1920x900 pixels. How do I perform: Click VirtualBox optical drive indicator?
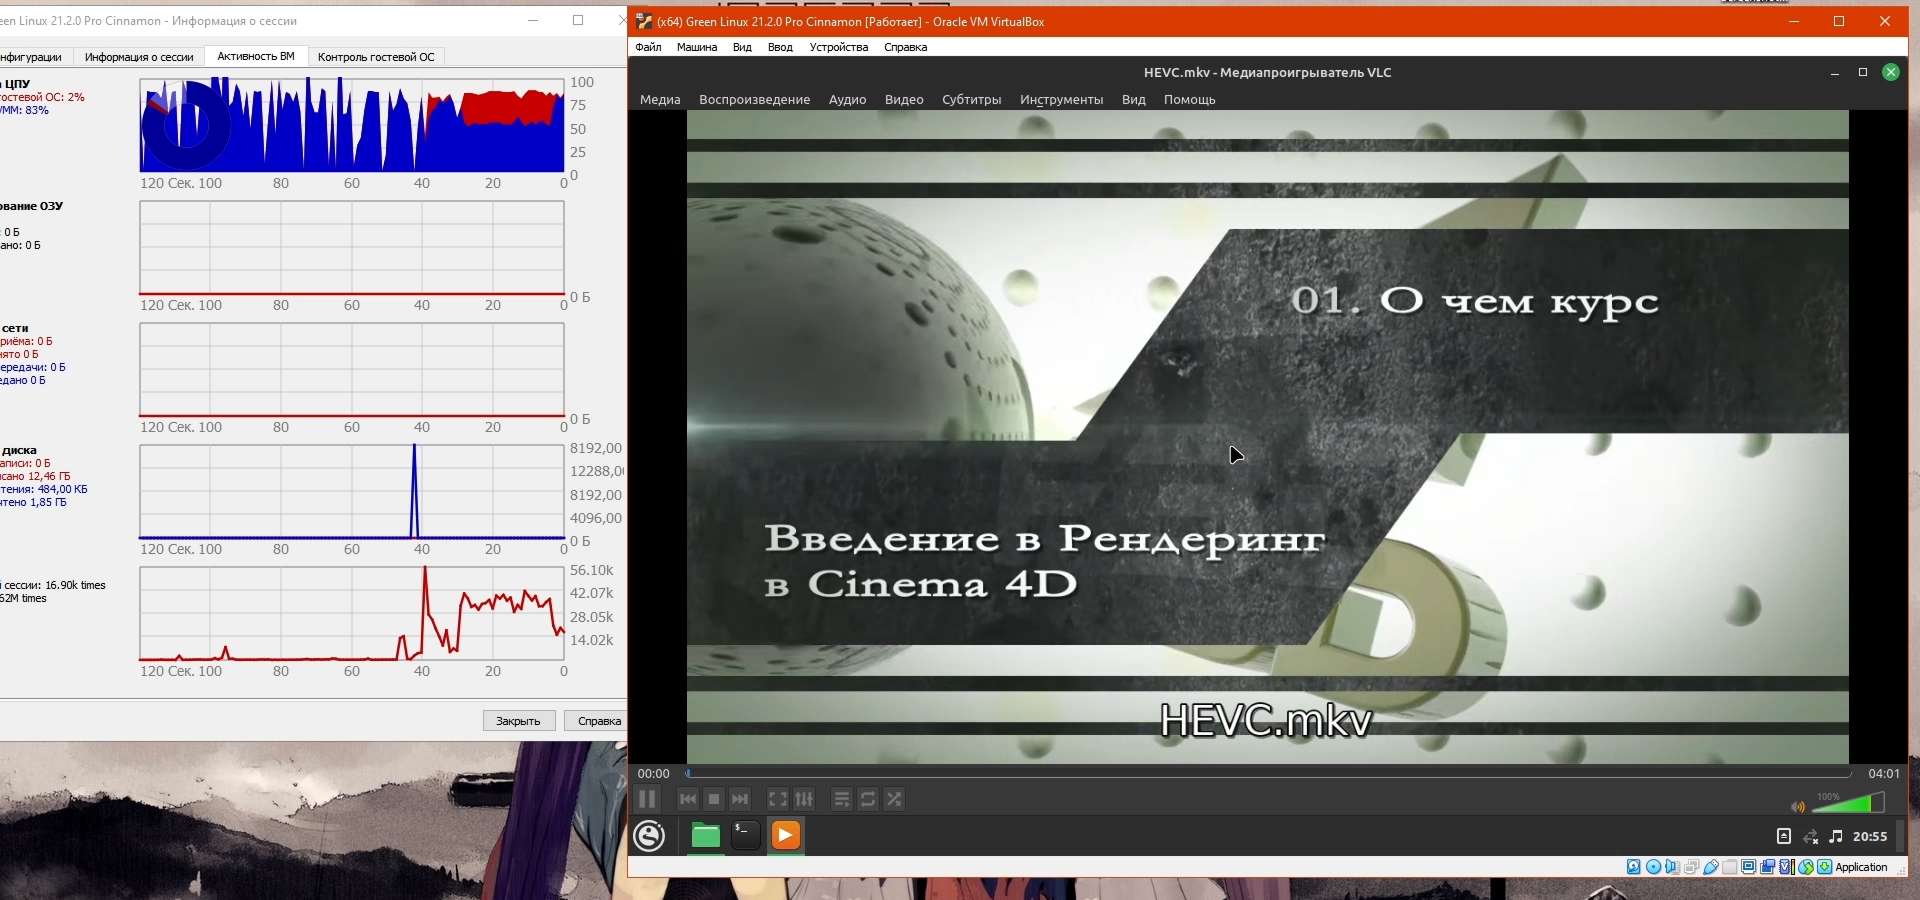1653,867
